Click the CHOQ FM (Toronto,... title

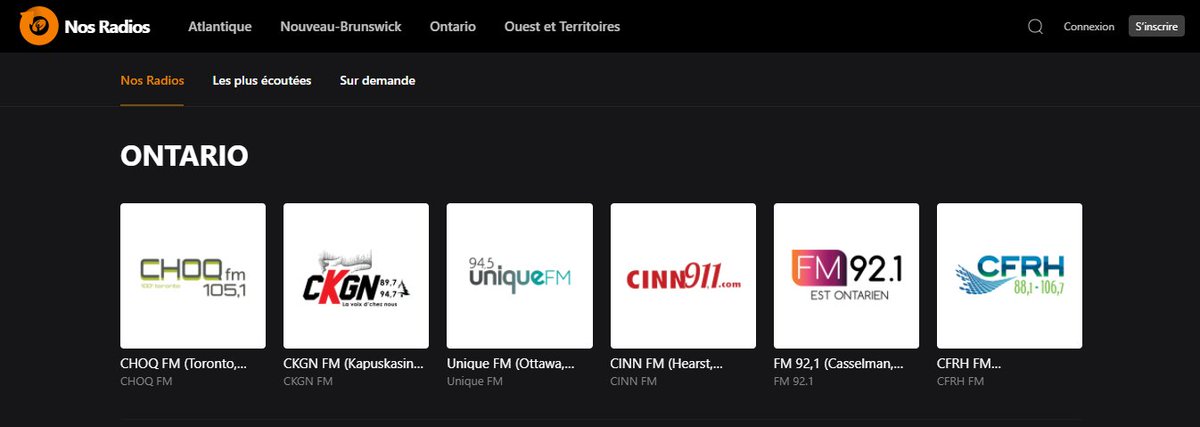pos(184,365)
